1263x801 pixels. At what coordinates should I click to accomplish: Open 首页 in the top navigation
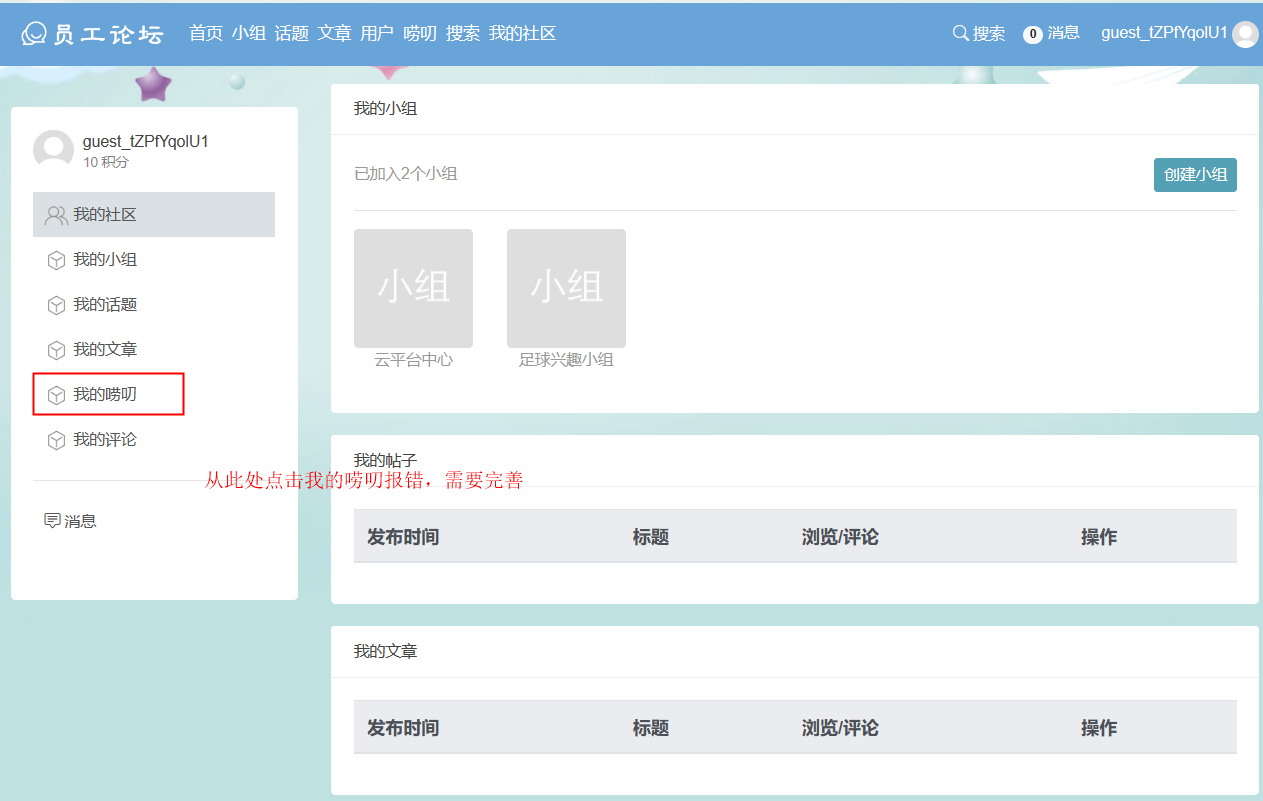206,33
